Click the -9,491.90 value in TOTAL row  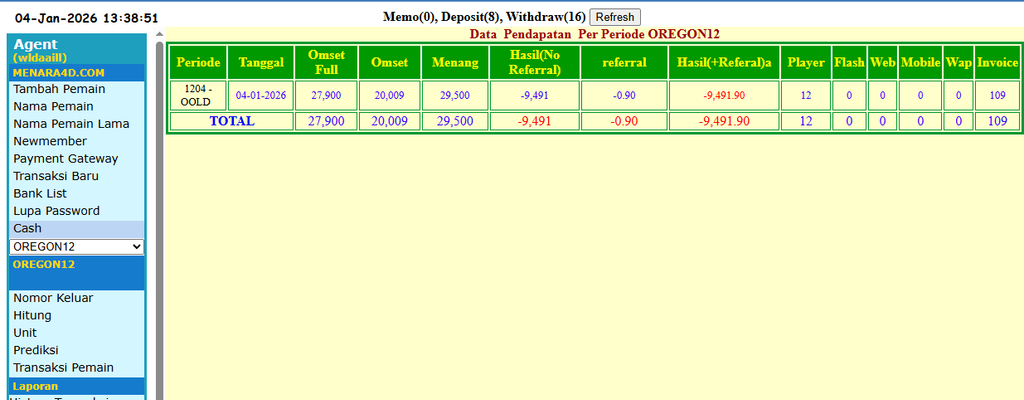[x=724, y=121]
